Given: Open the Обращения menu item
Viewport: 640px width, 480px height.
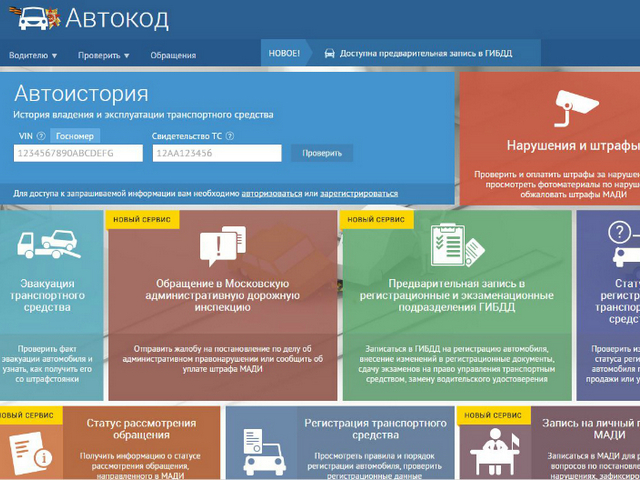Looking at the screenshot, I should click(173, 55).
